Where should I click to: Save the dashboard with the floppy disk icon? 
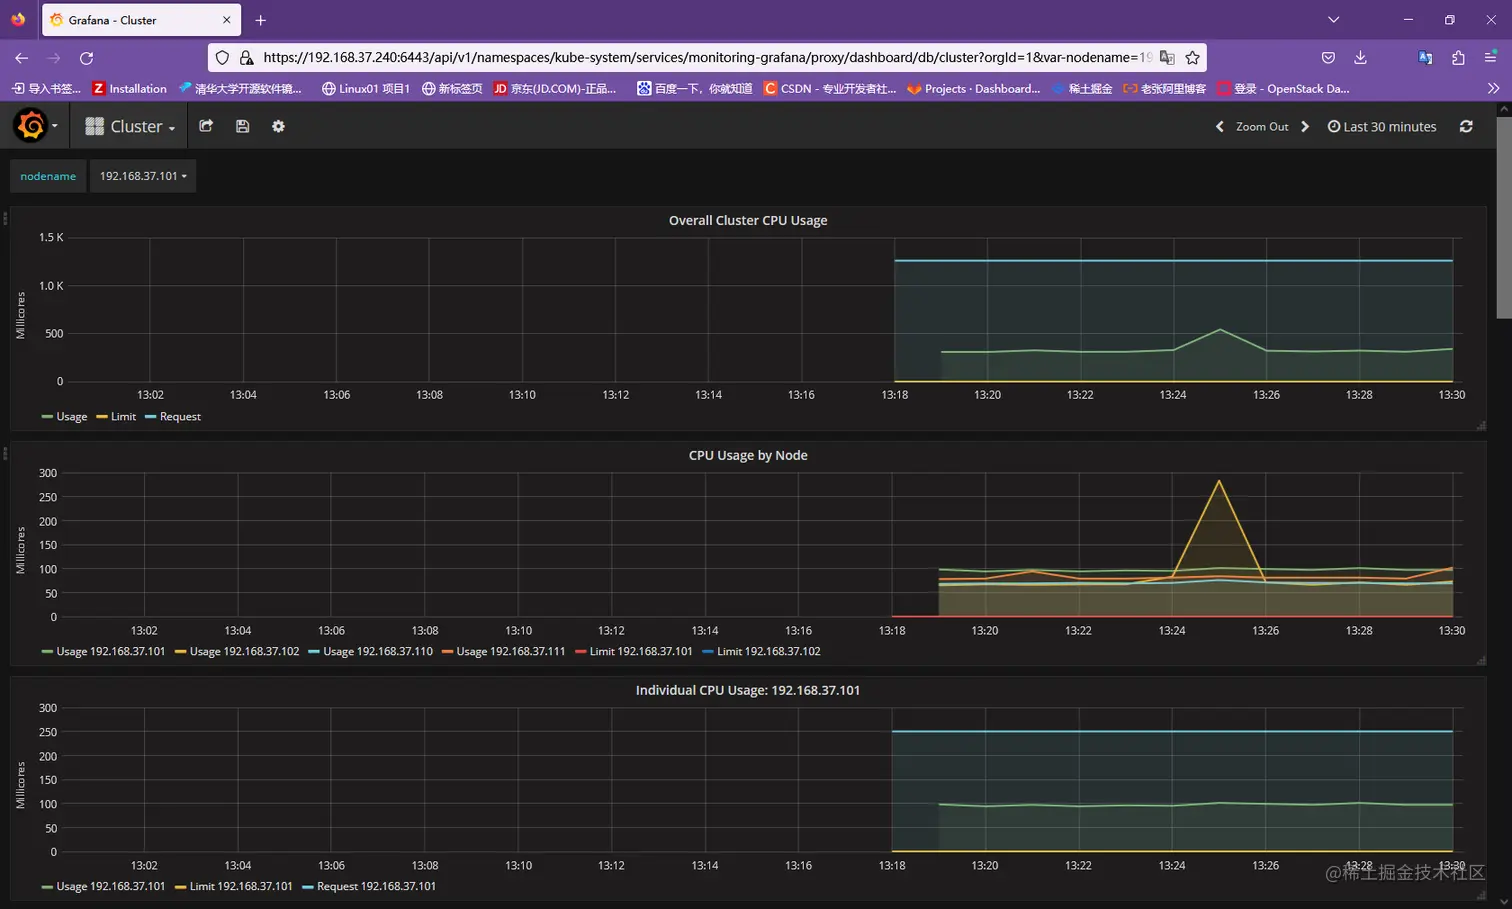[242, 126]
